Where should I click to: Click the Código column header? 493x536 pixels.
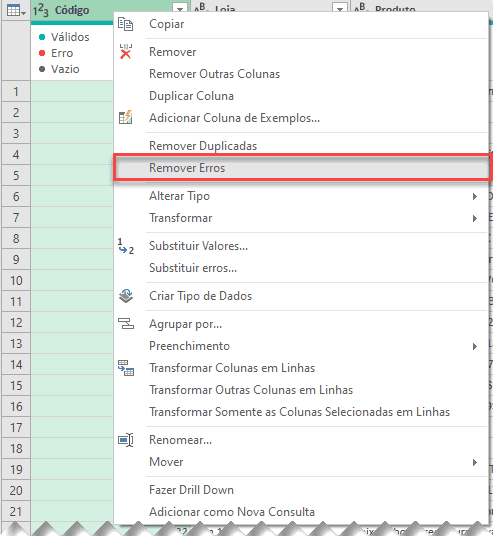(x=72, y=10)
